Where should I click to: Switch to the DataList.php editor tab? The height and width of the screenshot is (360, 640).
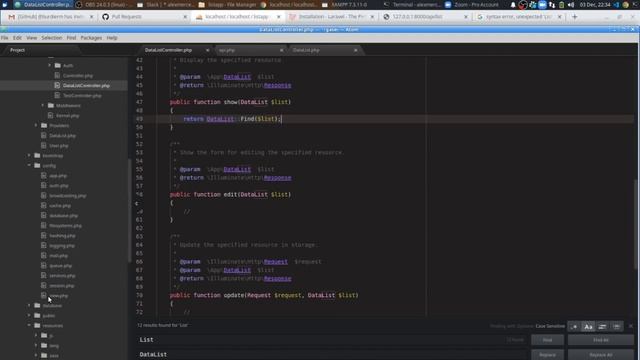pos(324,50)
